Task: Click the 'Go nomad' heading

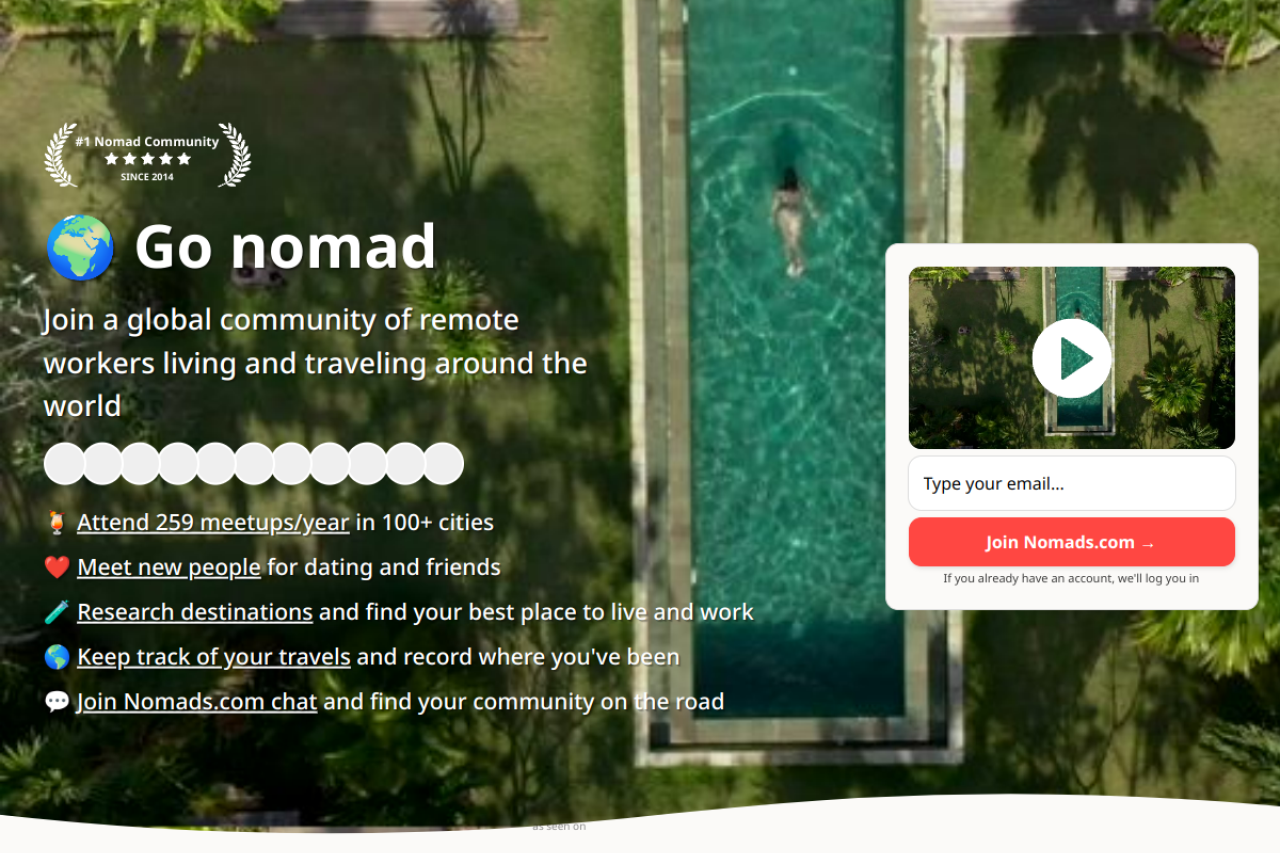Action: point(285,246)
